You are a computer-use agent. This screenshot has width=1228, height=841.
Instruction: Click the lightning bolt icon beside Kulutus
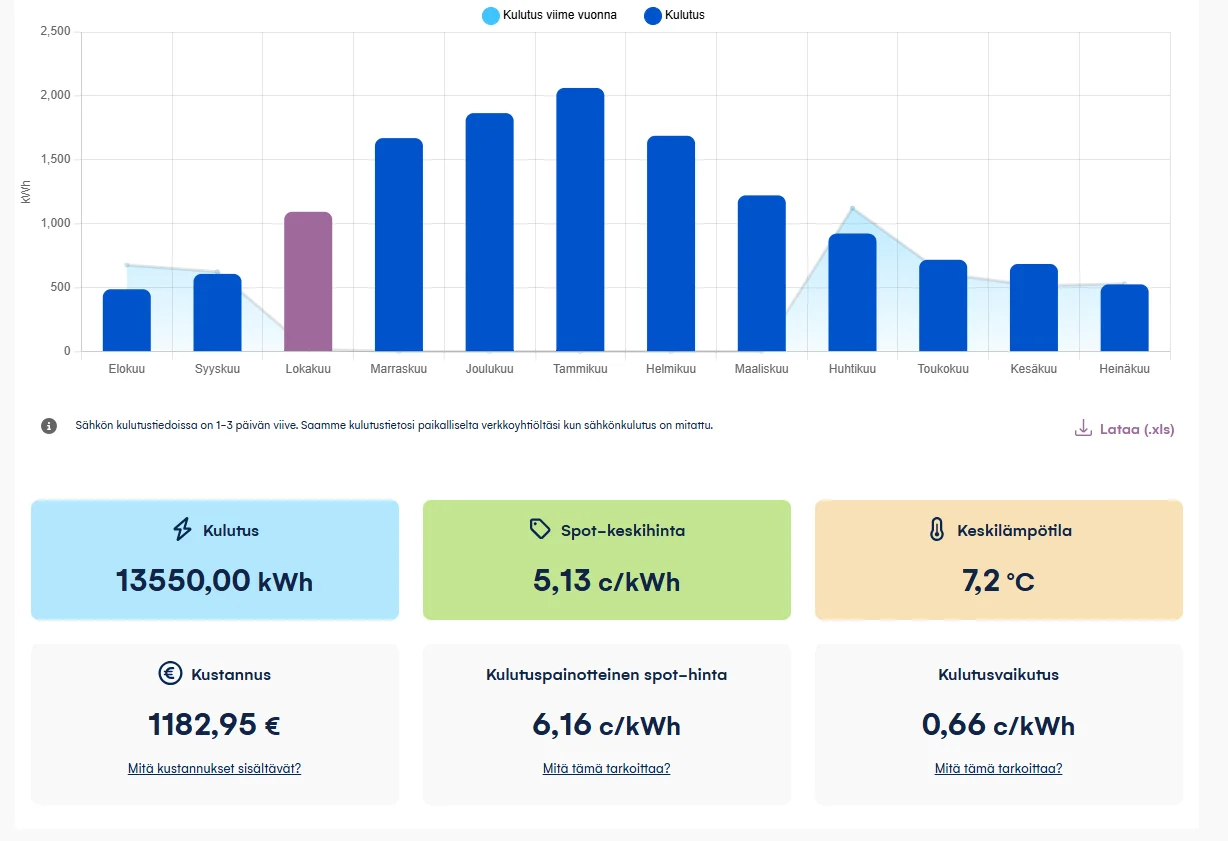click(182, 530)
